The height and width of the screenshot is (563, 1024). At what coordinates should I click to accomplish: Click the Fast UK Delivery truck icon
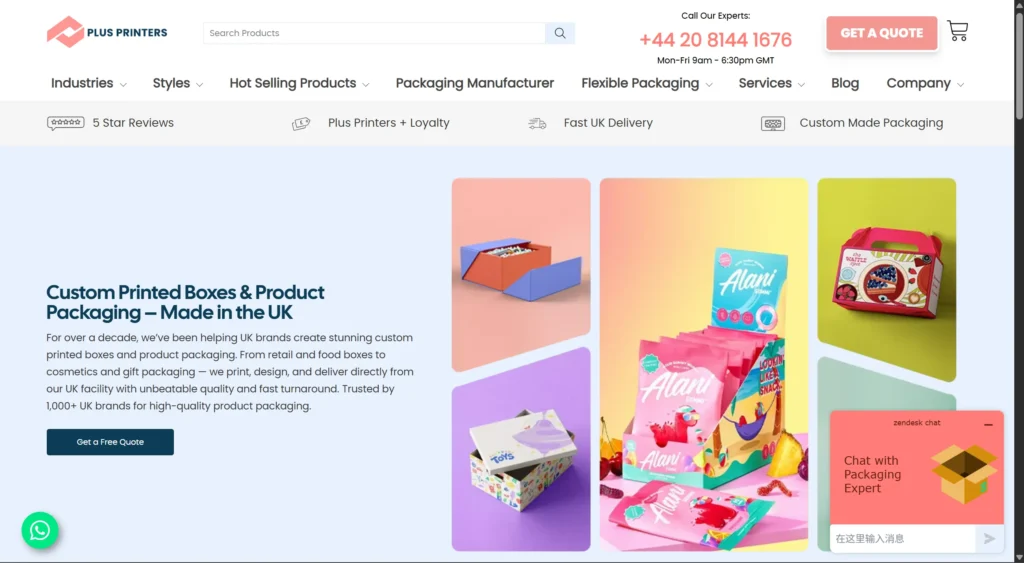click(537, 123)
